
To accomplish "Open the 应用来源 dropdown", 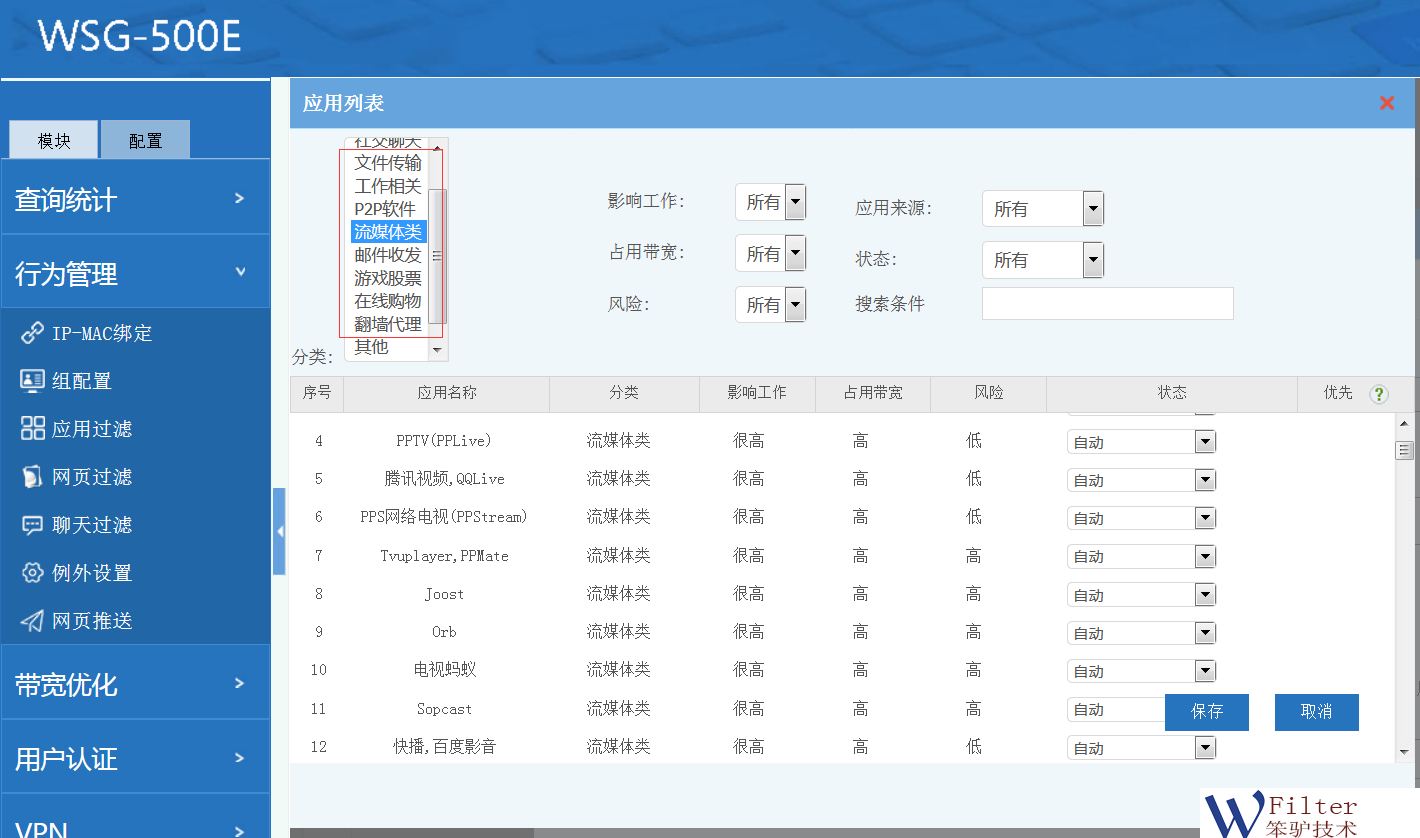I will point(1042,209).
